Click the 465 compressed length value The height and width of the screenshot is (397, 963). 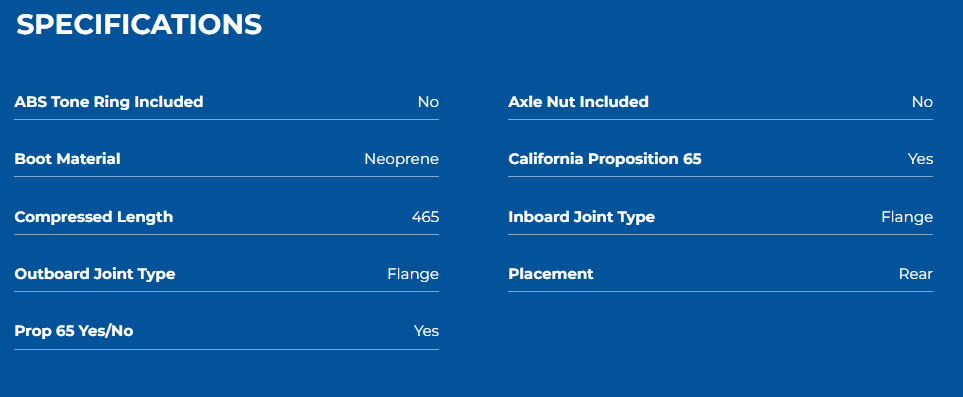point(425,217)
